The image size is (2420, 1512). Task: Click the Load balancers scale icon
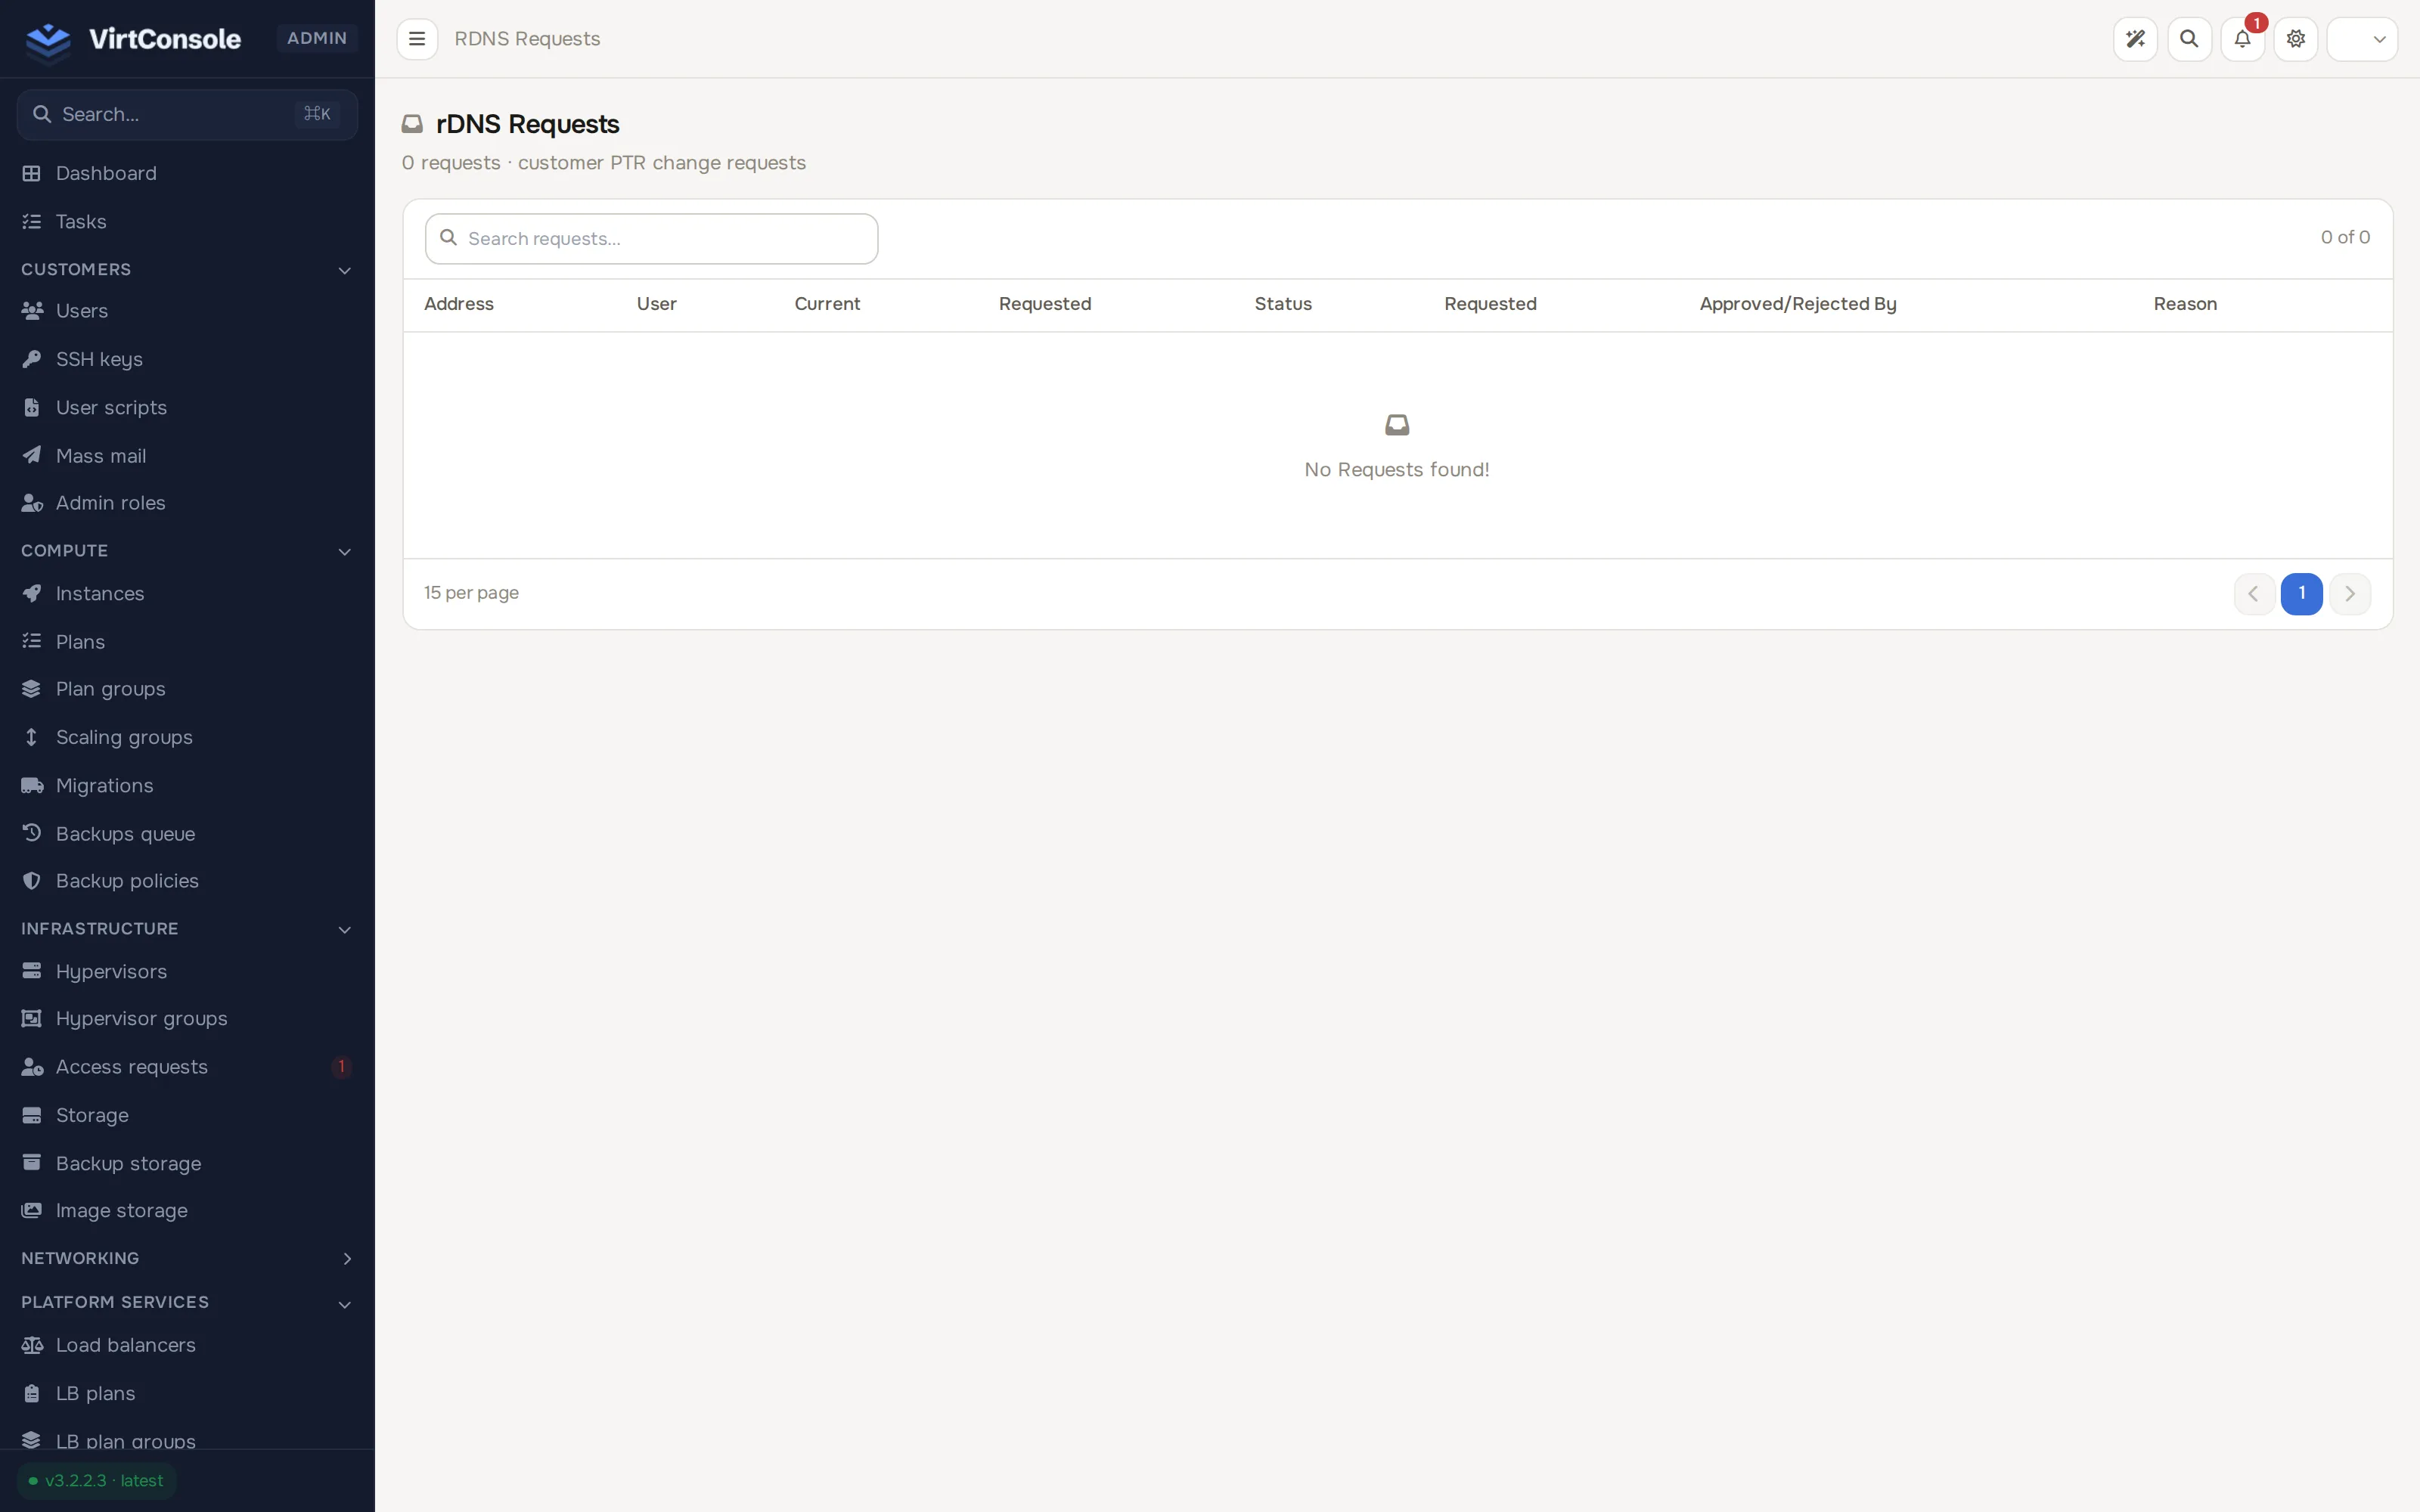click(x=32, y=1345)
